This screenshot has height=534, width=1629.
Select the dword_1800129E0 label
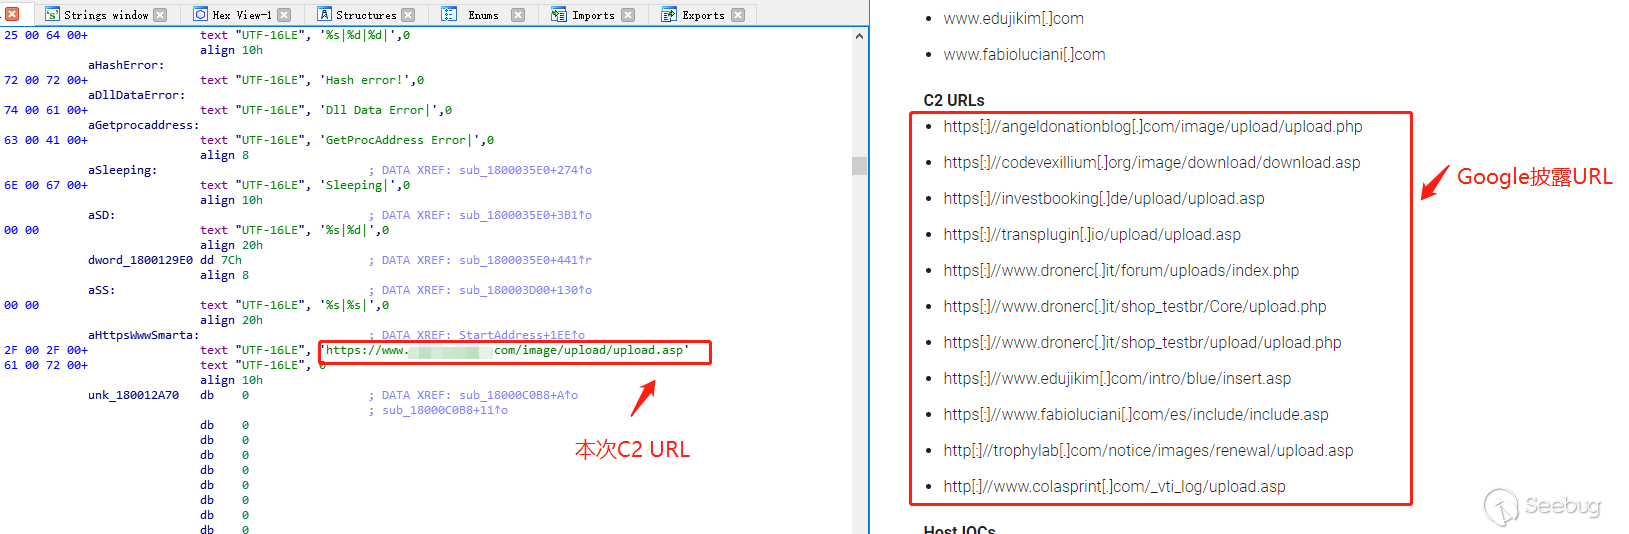pyautogui.click(x=140, y=260)
